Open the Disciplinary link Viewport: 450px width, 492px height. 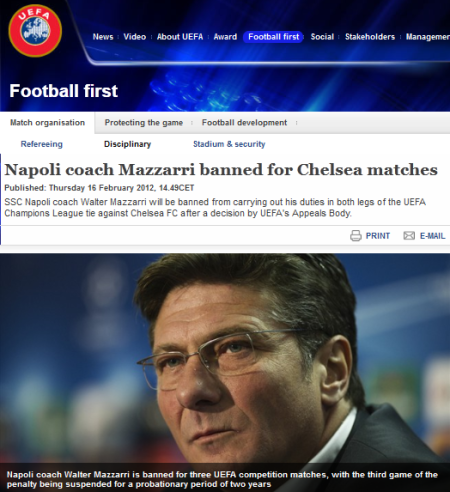point(127,144)
